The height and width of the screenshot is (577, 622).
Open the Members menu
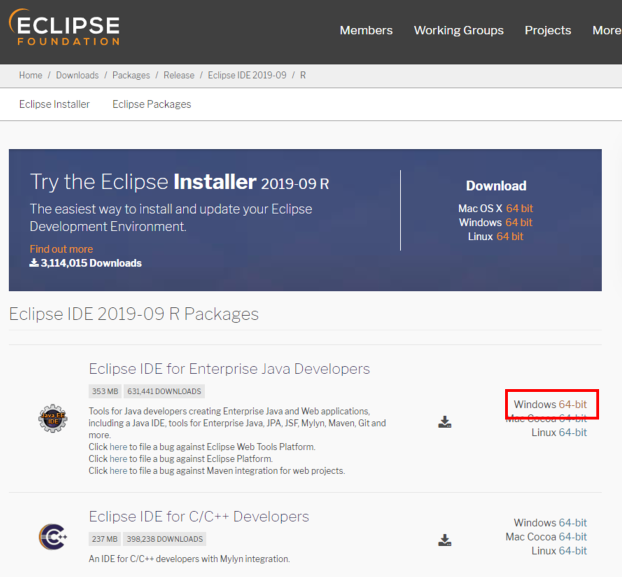(x=366, y=31)
